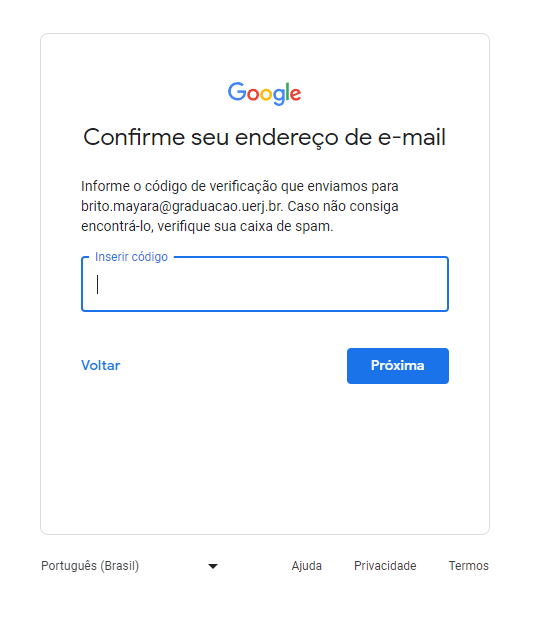Click the brito.mayara@graduacao.uerj.br email text

point(182,206)
